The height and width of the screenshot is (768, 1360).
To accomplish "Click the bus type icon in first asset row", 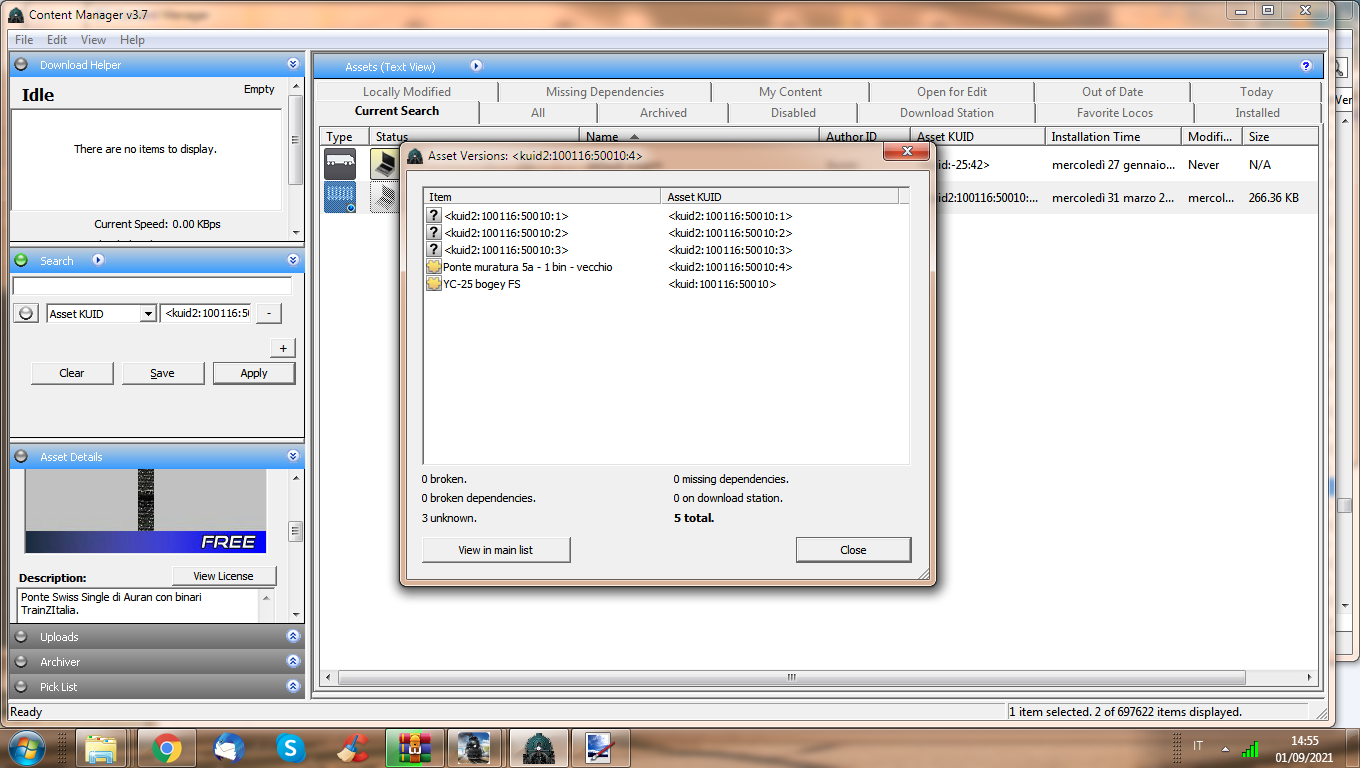I will coord(340,163).
